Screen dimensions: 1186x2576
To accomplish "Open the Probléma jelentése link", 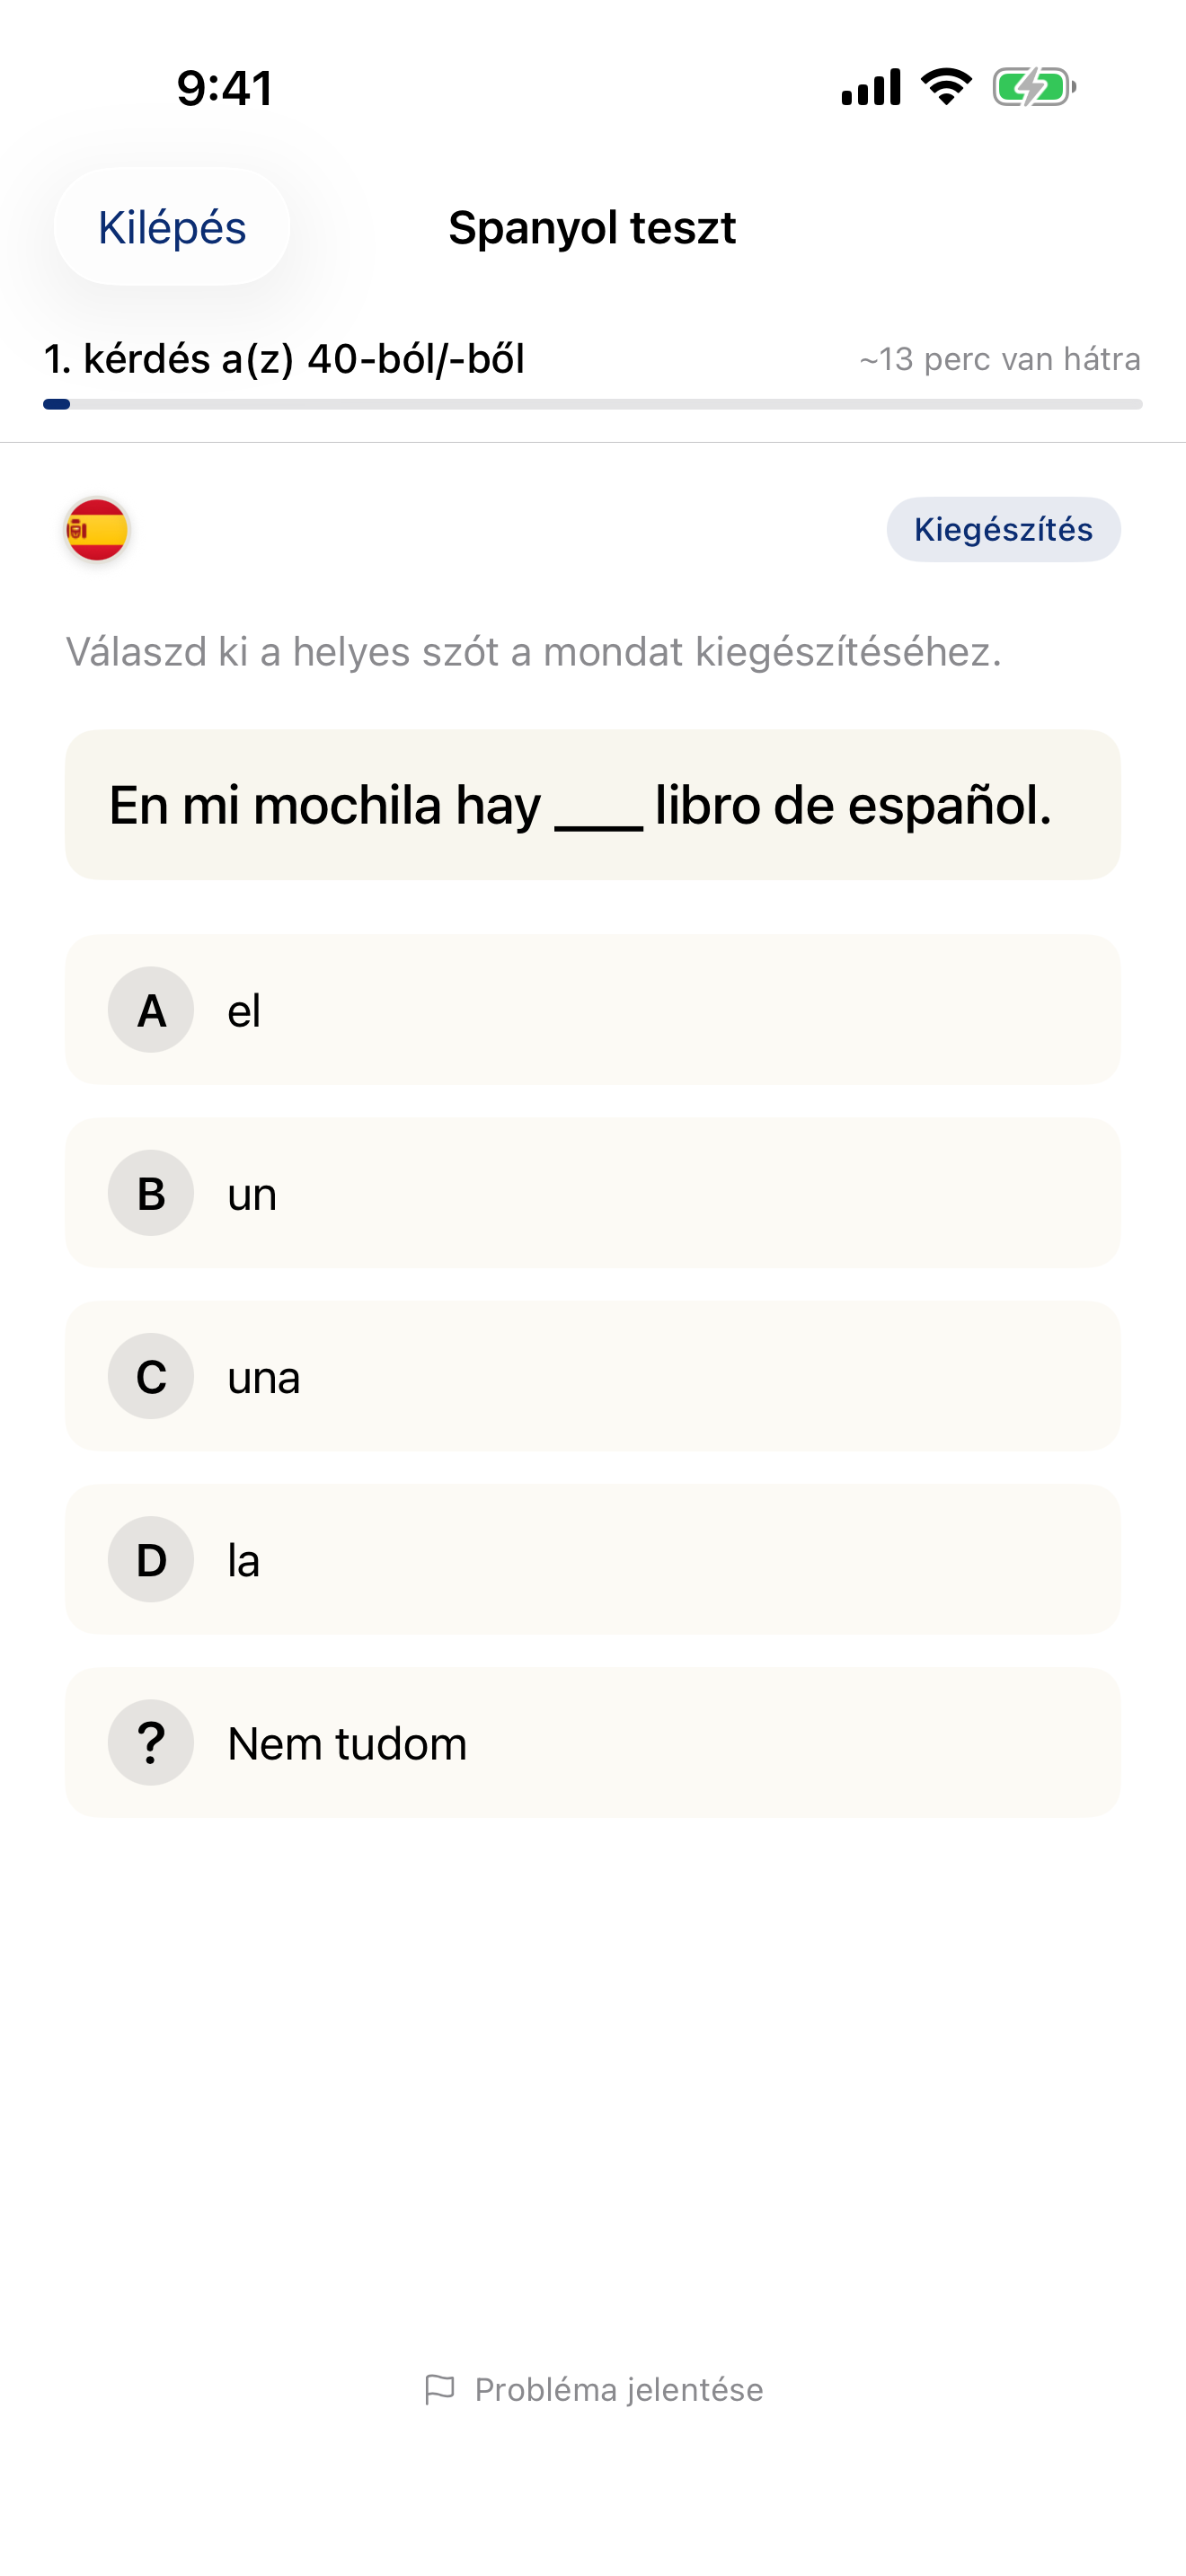I will [618, 2389].
